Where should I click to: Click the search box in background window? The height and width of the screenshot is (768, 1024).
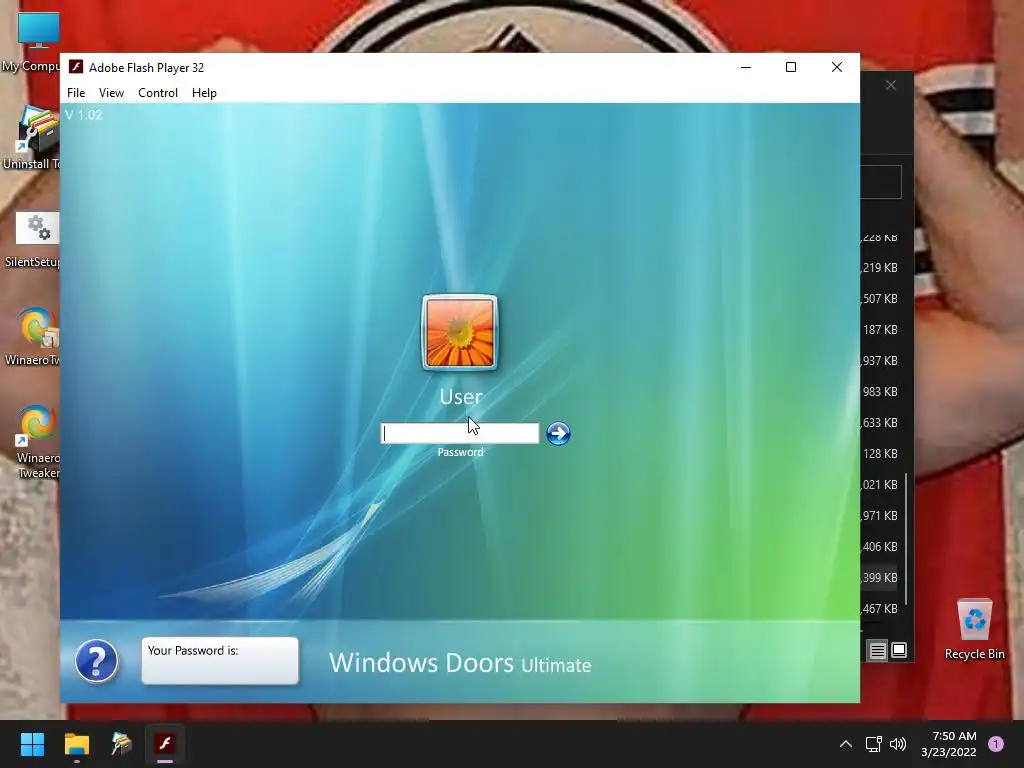point(881,182)
